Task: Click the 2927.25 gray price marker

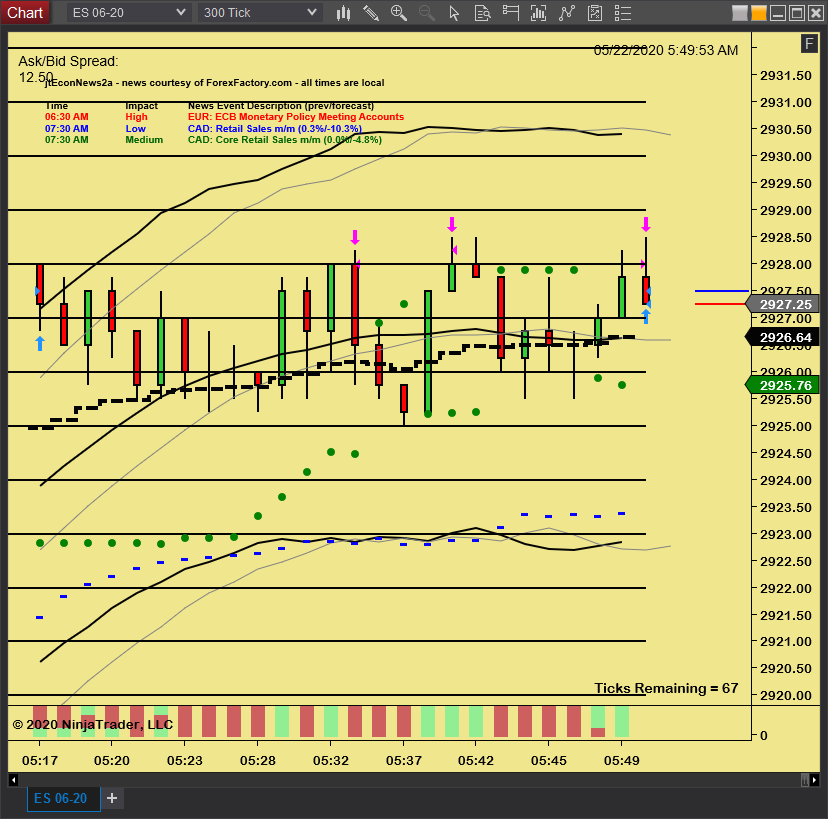Action: pyautogui.click(x=783, y=304)
